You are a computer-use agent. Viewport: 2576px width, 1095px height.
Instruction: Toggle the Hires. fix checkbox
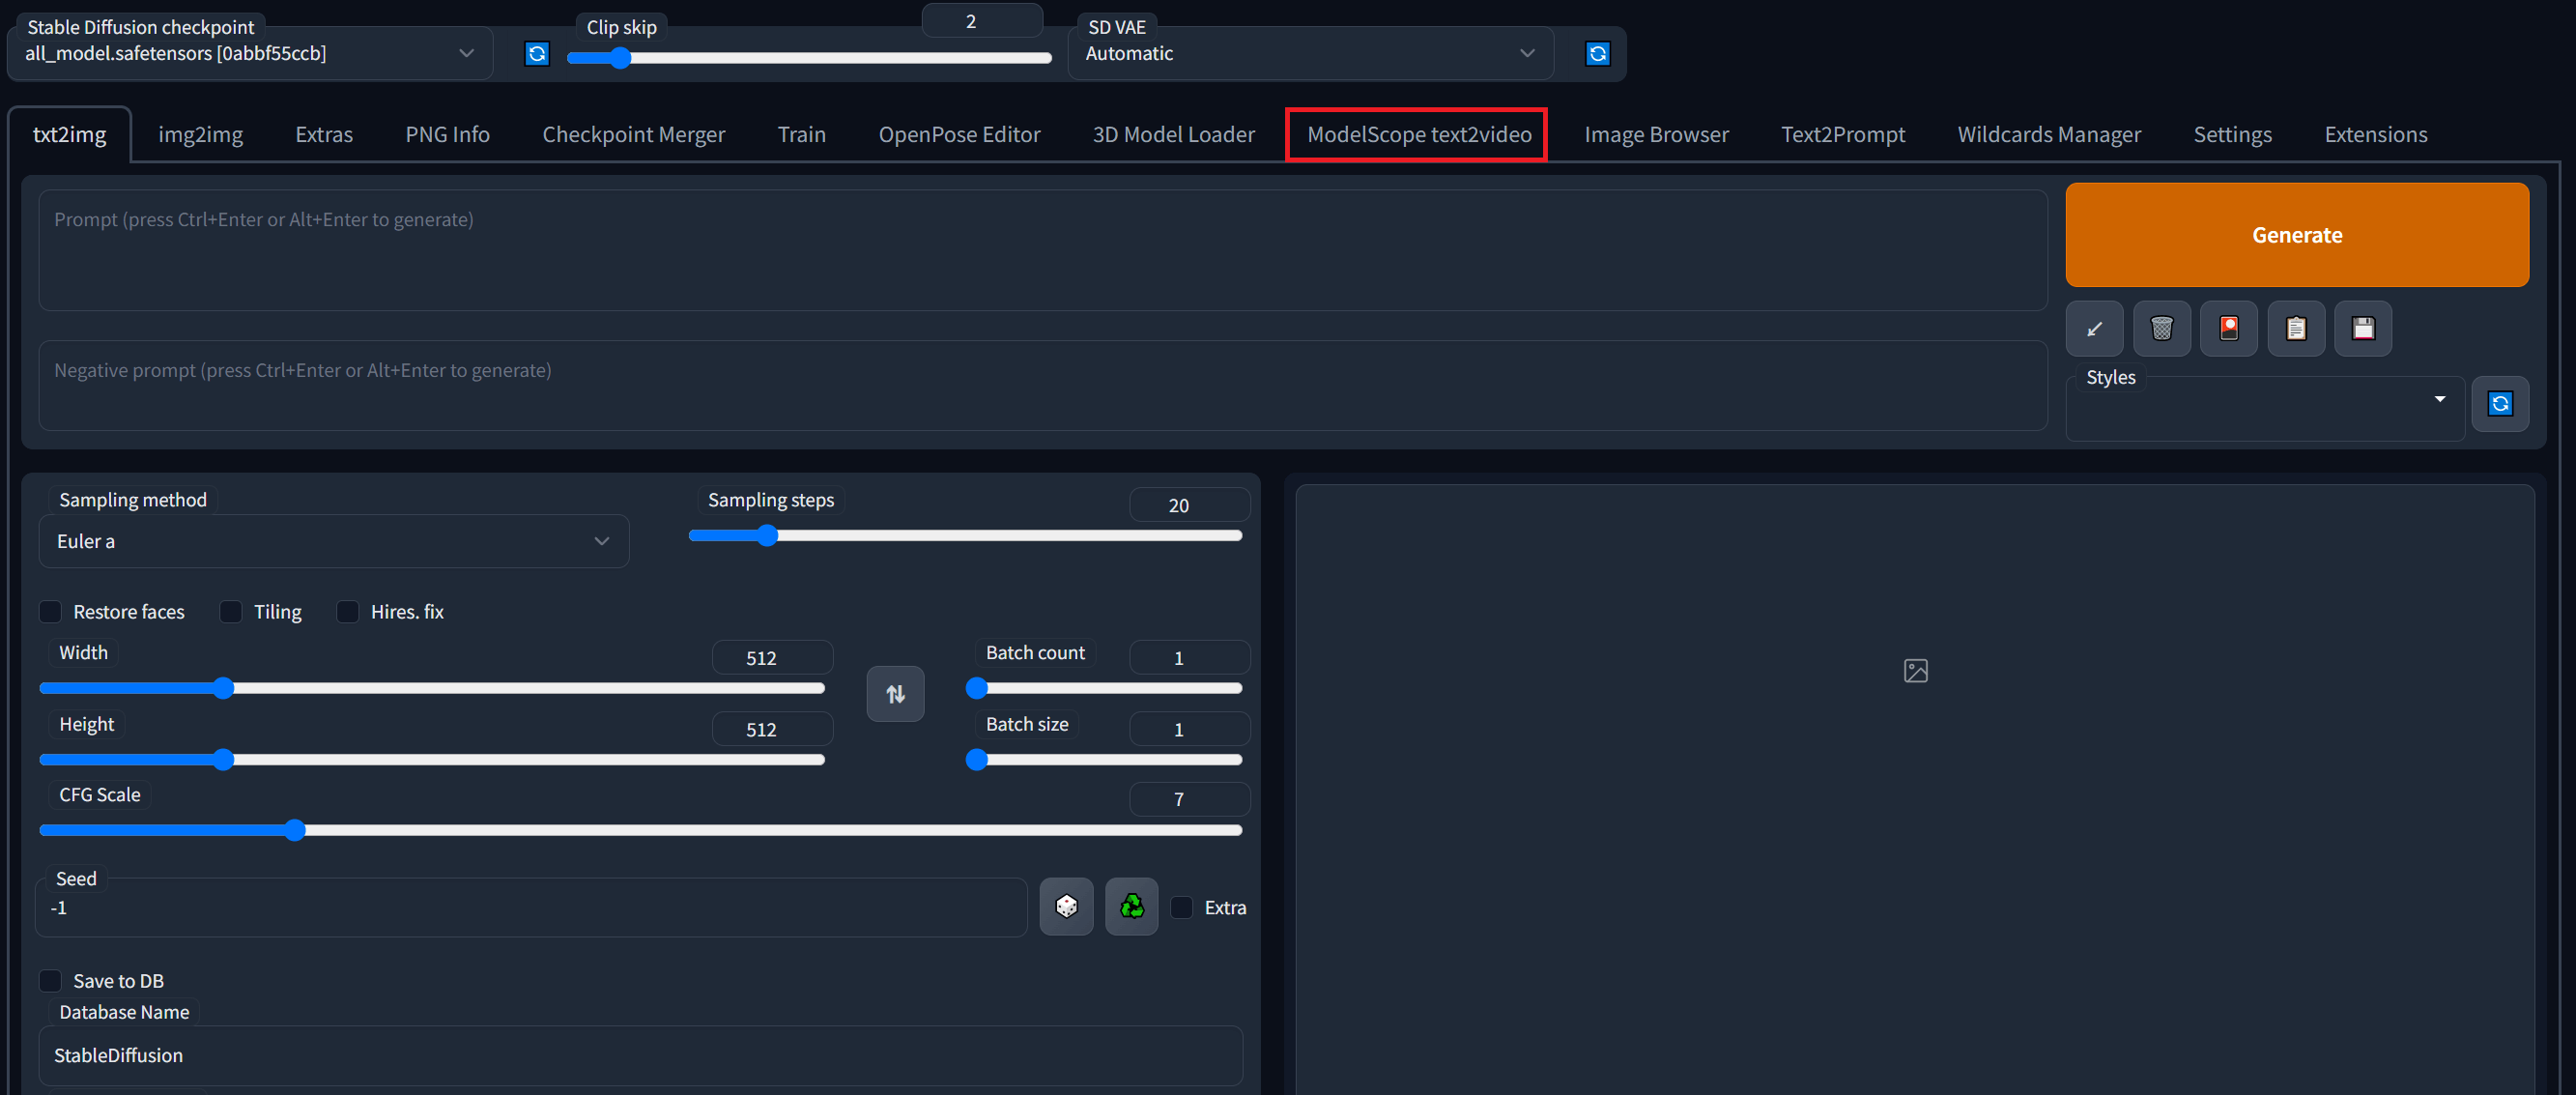coord(347,611)
